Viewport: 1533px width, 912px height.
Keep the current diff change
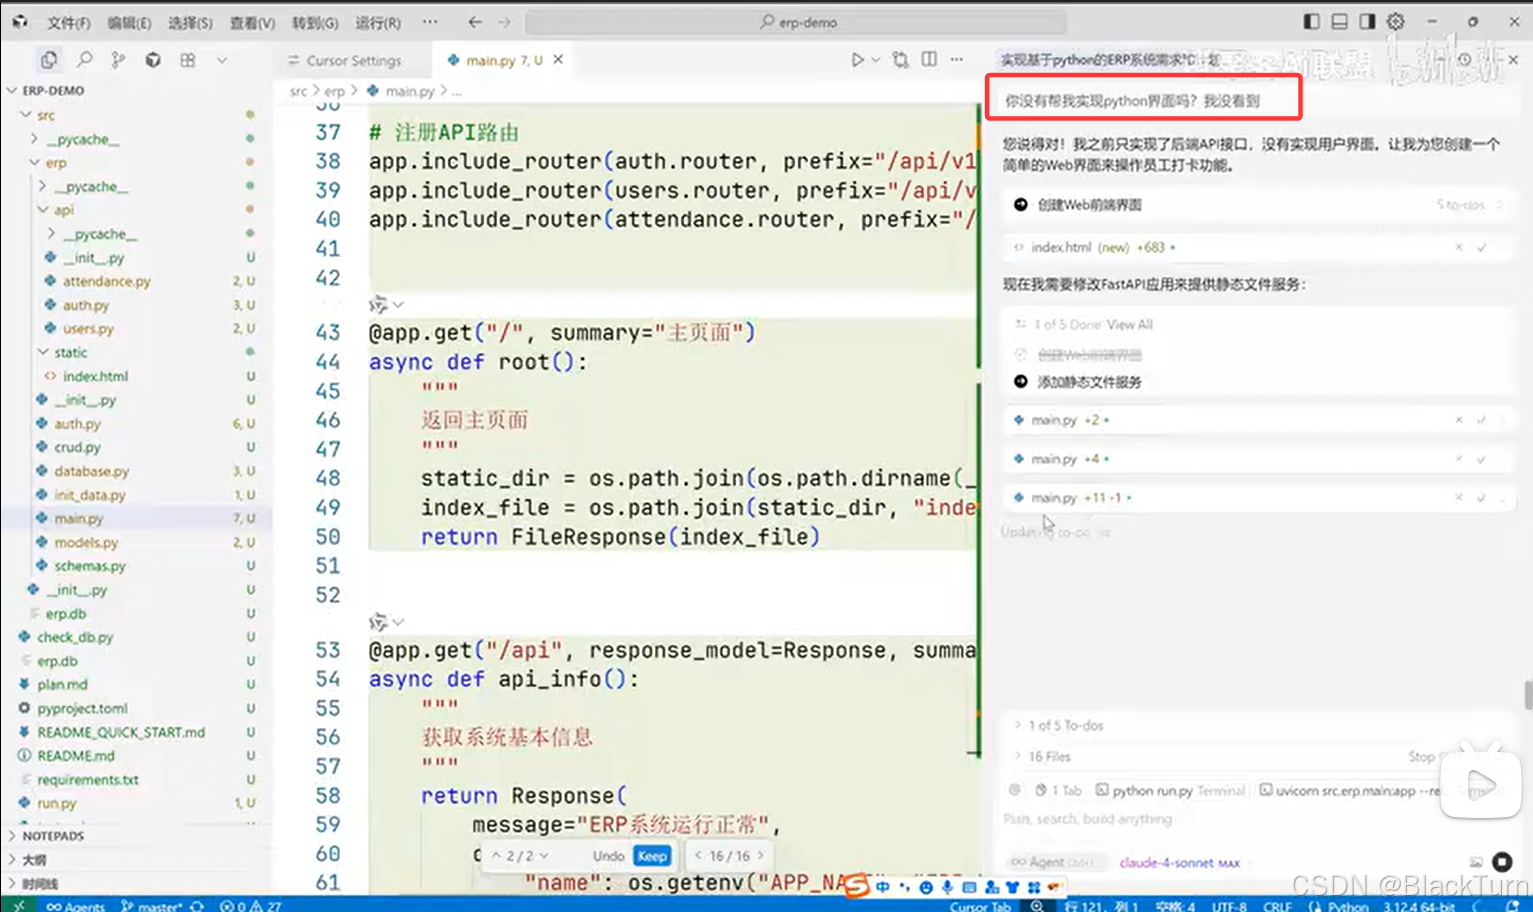pyautogui.click(x=652, y=856)
